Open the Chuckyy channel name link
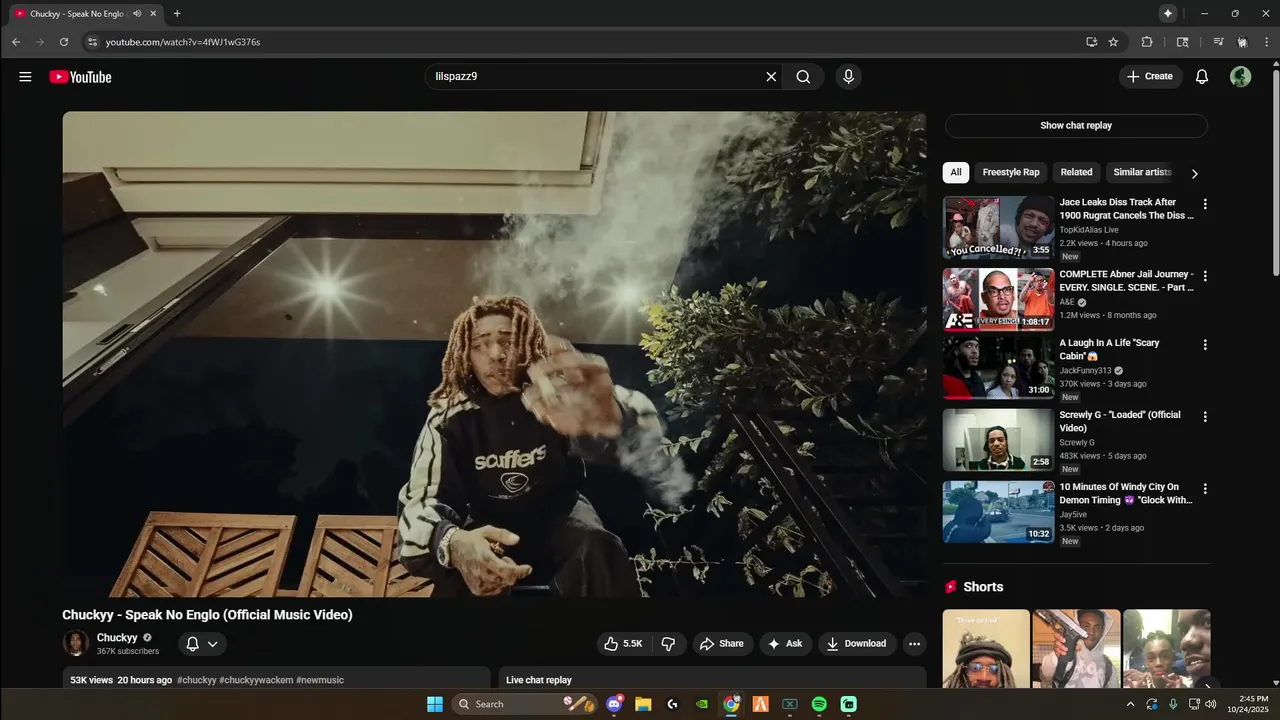The image size is (1280, 720). click(117, 638)
